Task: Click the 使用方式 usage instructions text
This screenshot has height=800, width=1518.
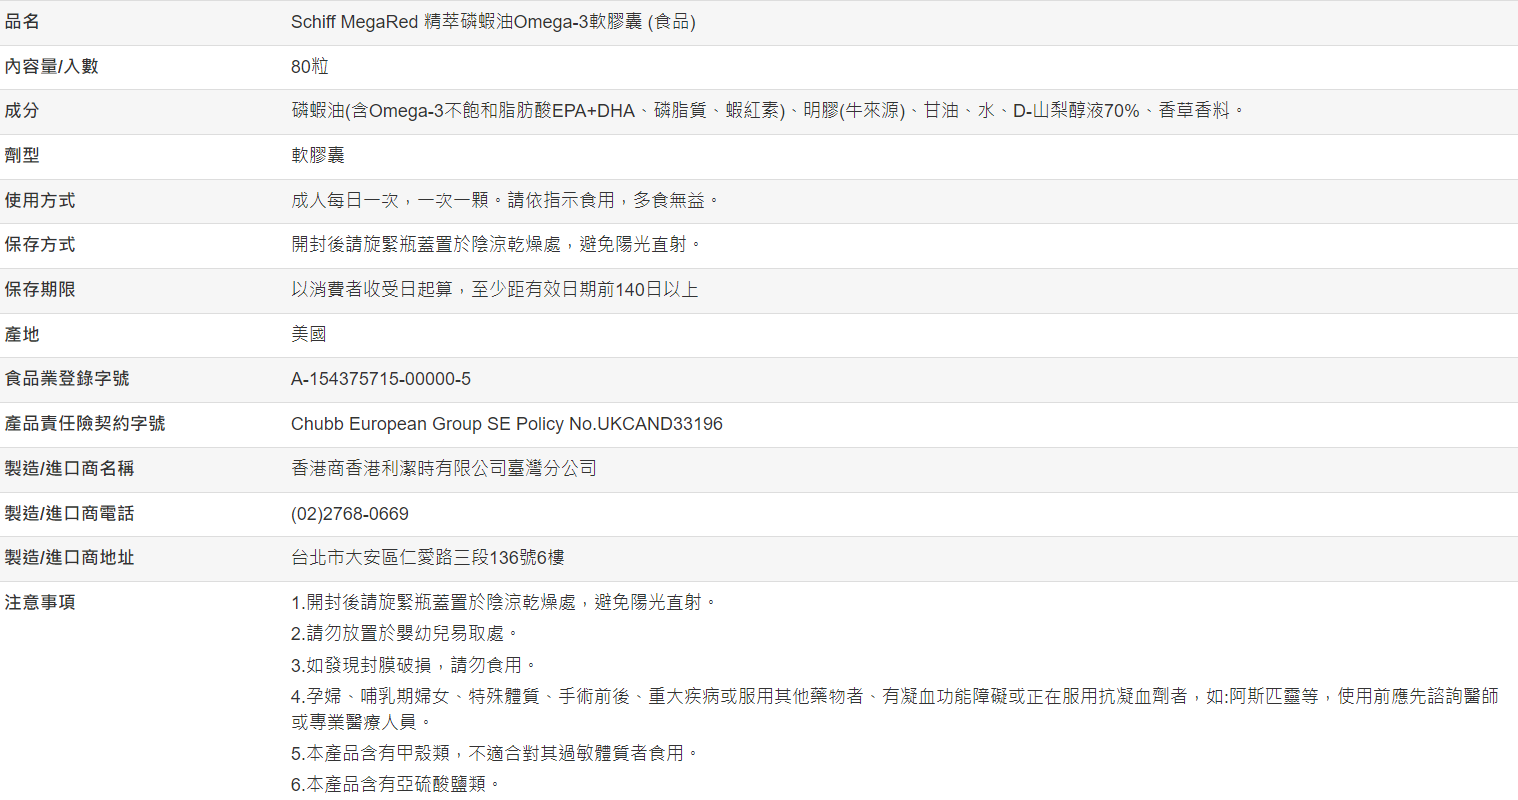Action: coord(505,201)
